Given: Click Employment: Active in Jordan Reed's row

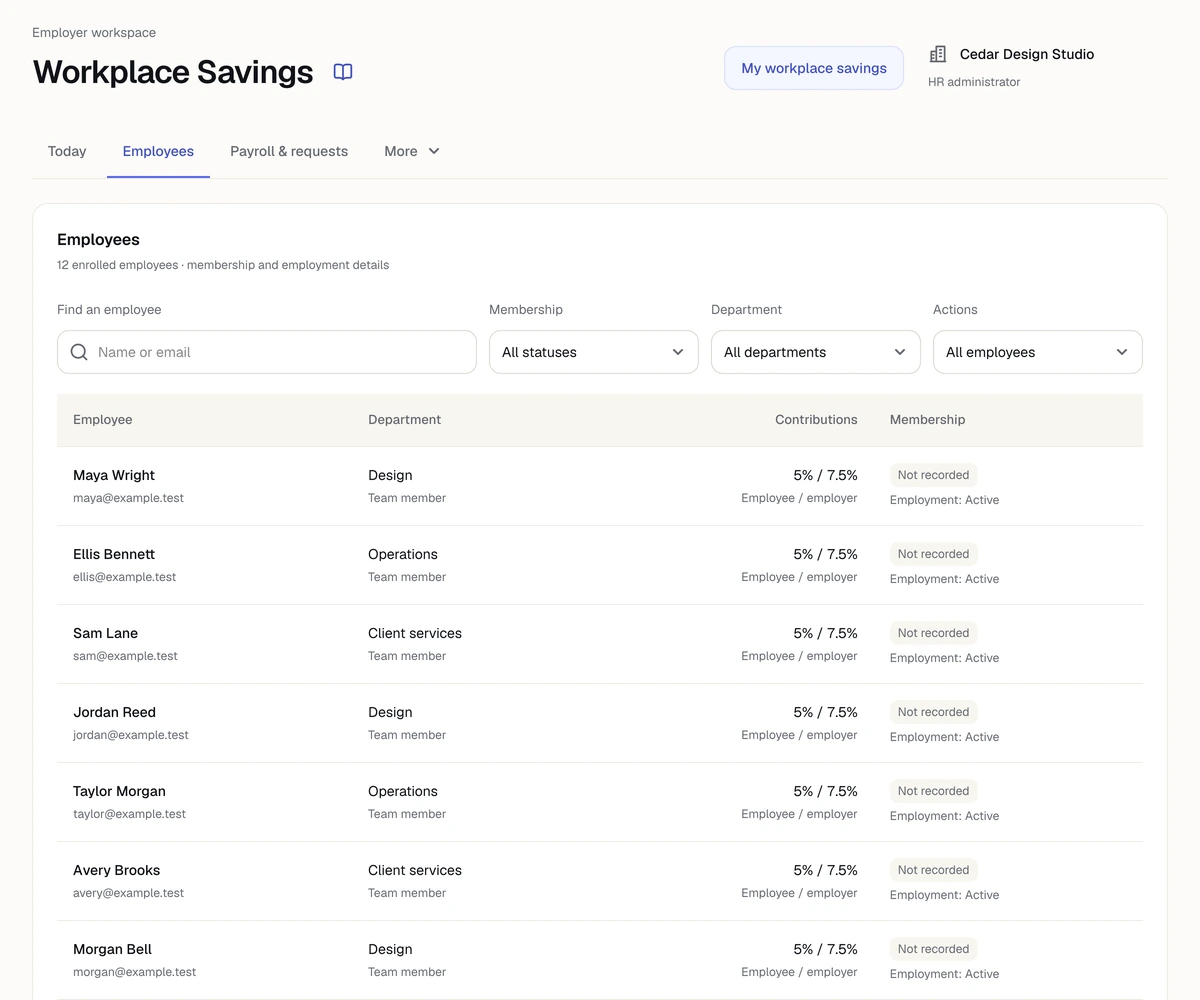Looking at the screenshot, I should (x=944, y=737).
